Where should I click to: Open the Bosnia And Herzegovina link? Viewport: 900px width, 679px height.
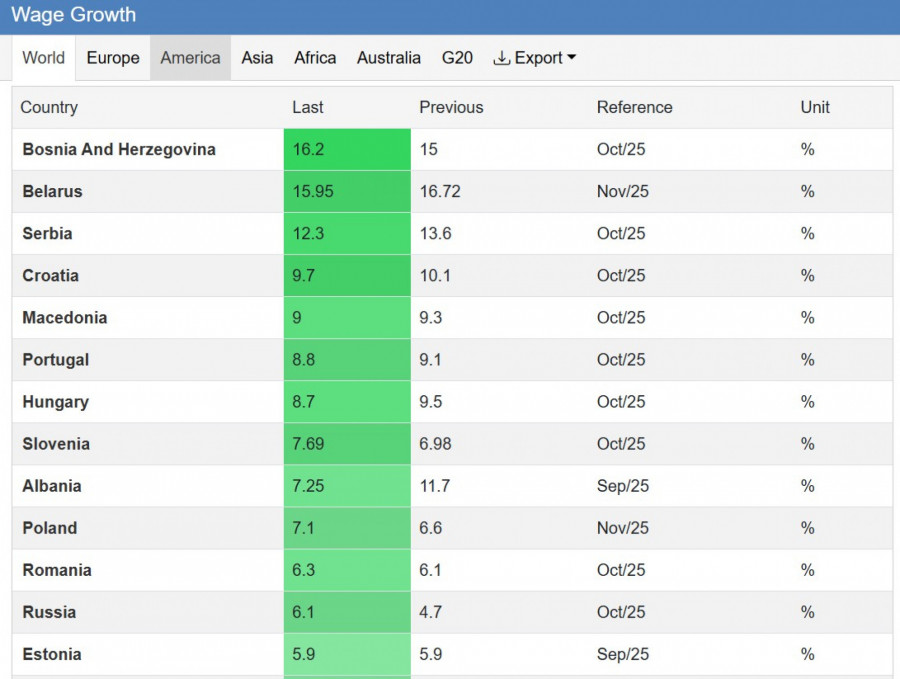119,150
